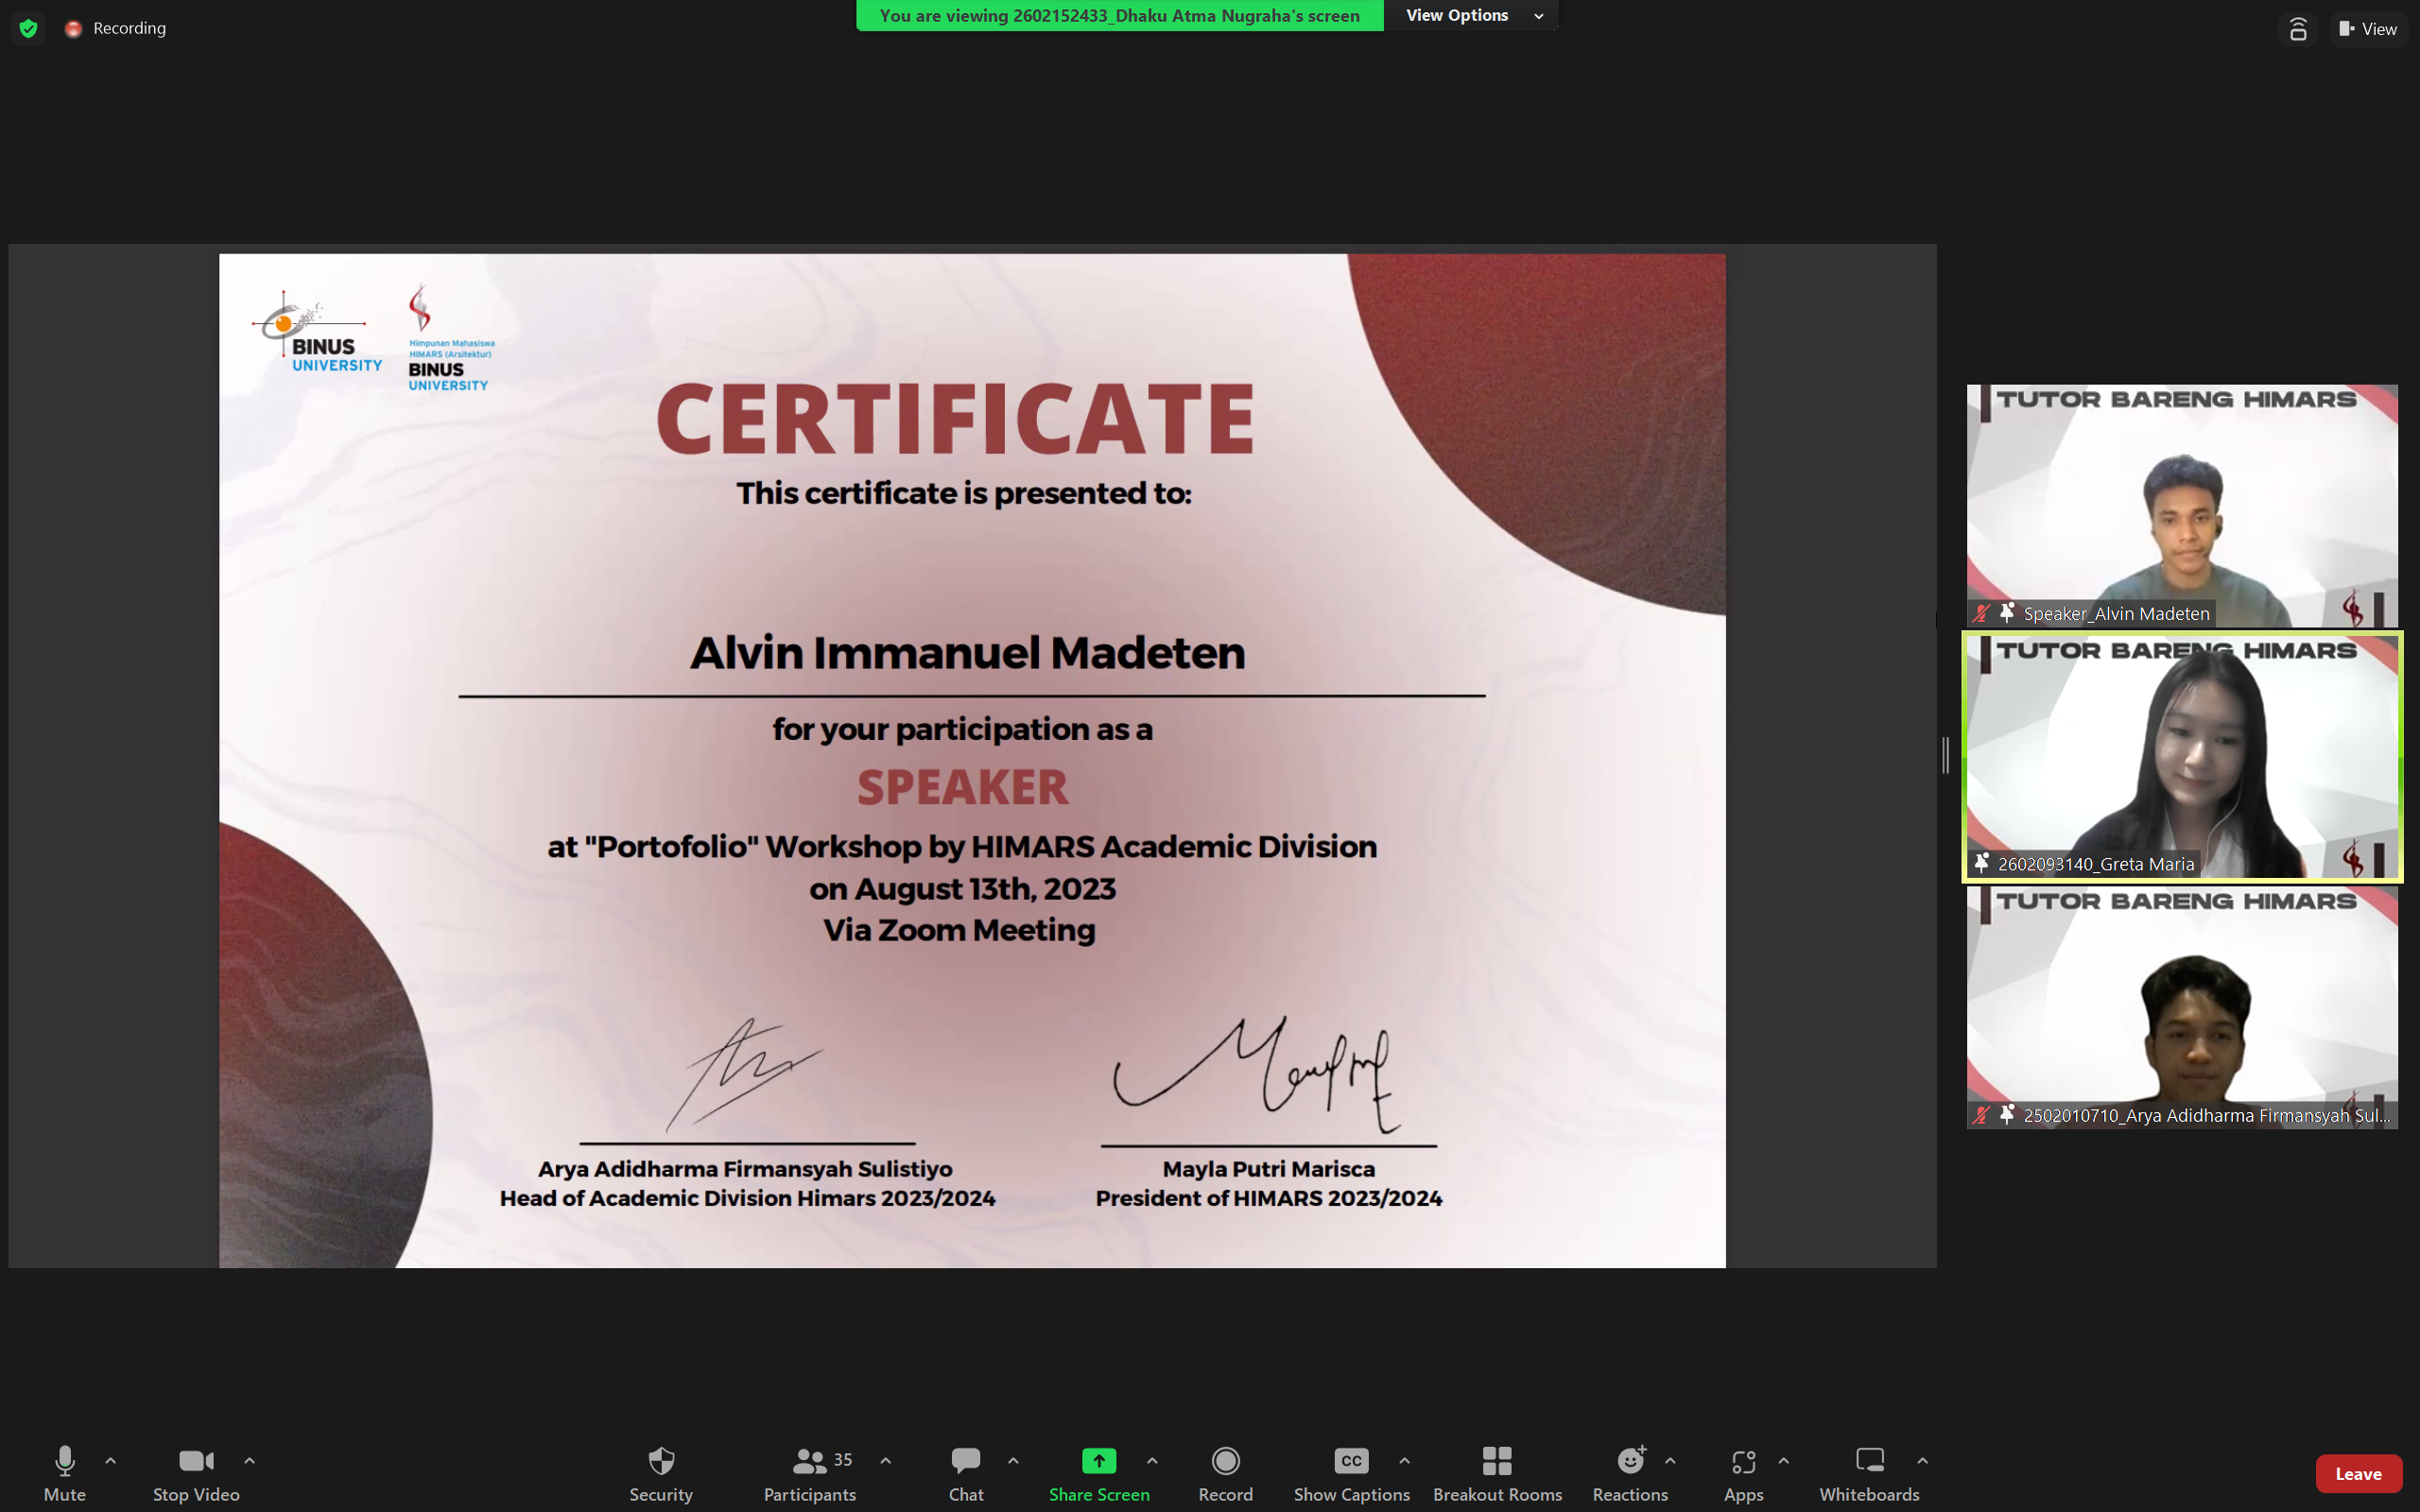This screenshot has height=1512, width=2420.
Task: Select Speaker_Alvin Madeten video thumbnail
Action: (x=2182, y=506)
